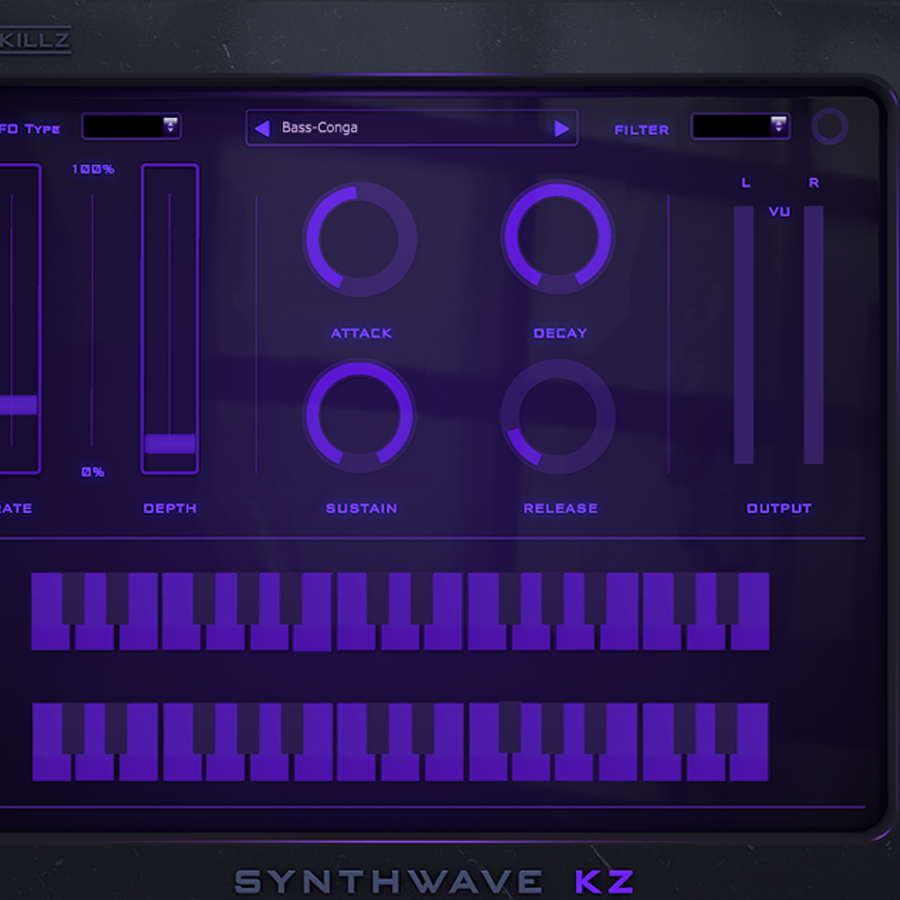Image resolution: width=900 pixels, height=900 pixels.
Task: Click the Decay knob
Action: point(558,238)
